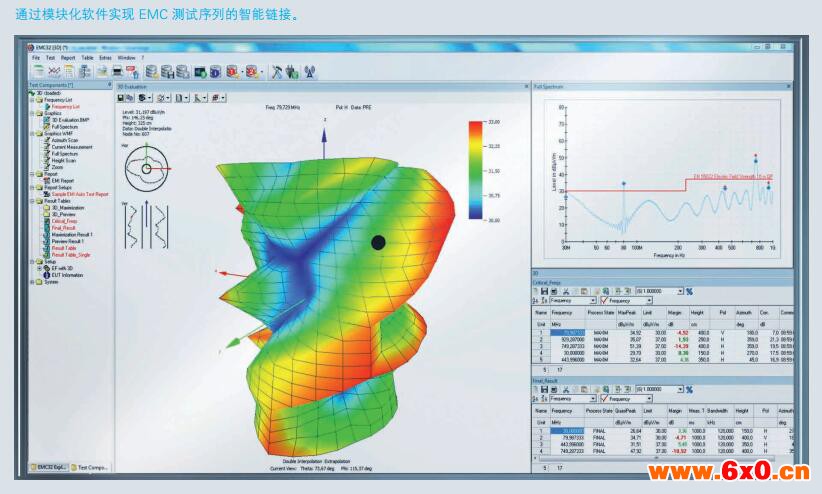Open the File menu

pyautogui.click(x=36, y=58)
